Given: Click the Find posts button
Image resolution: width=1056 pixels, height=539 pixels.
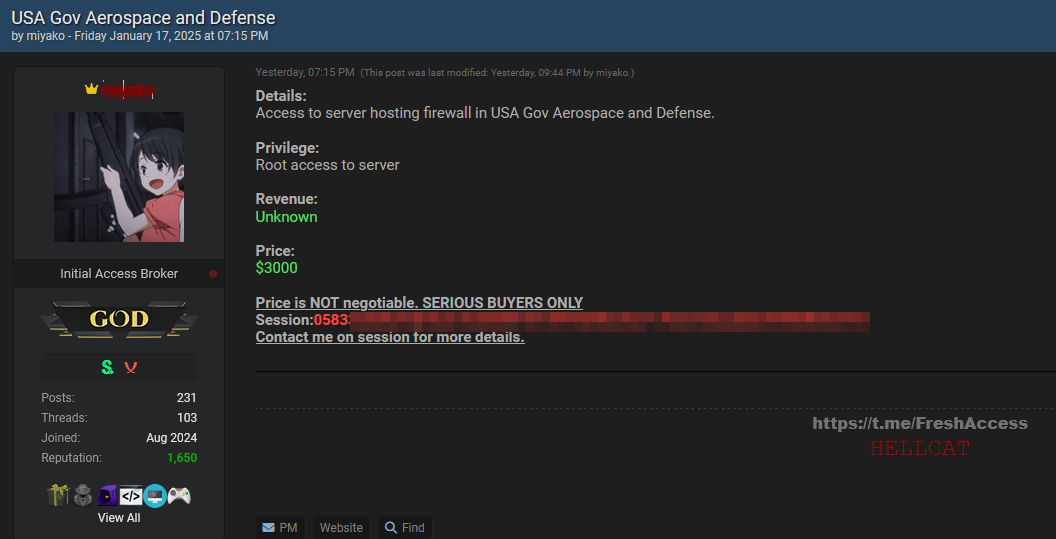Looking at the screenshot, I should point(404,528).
